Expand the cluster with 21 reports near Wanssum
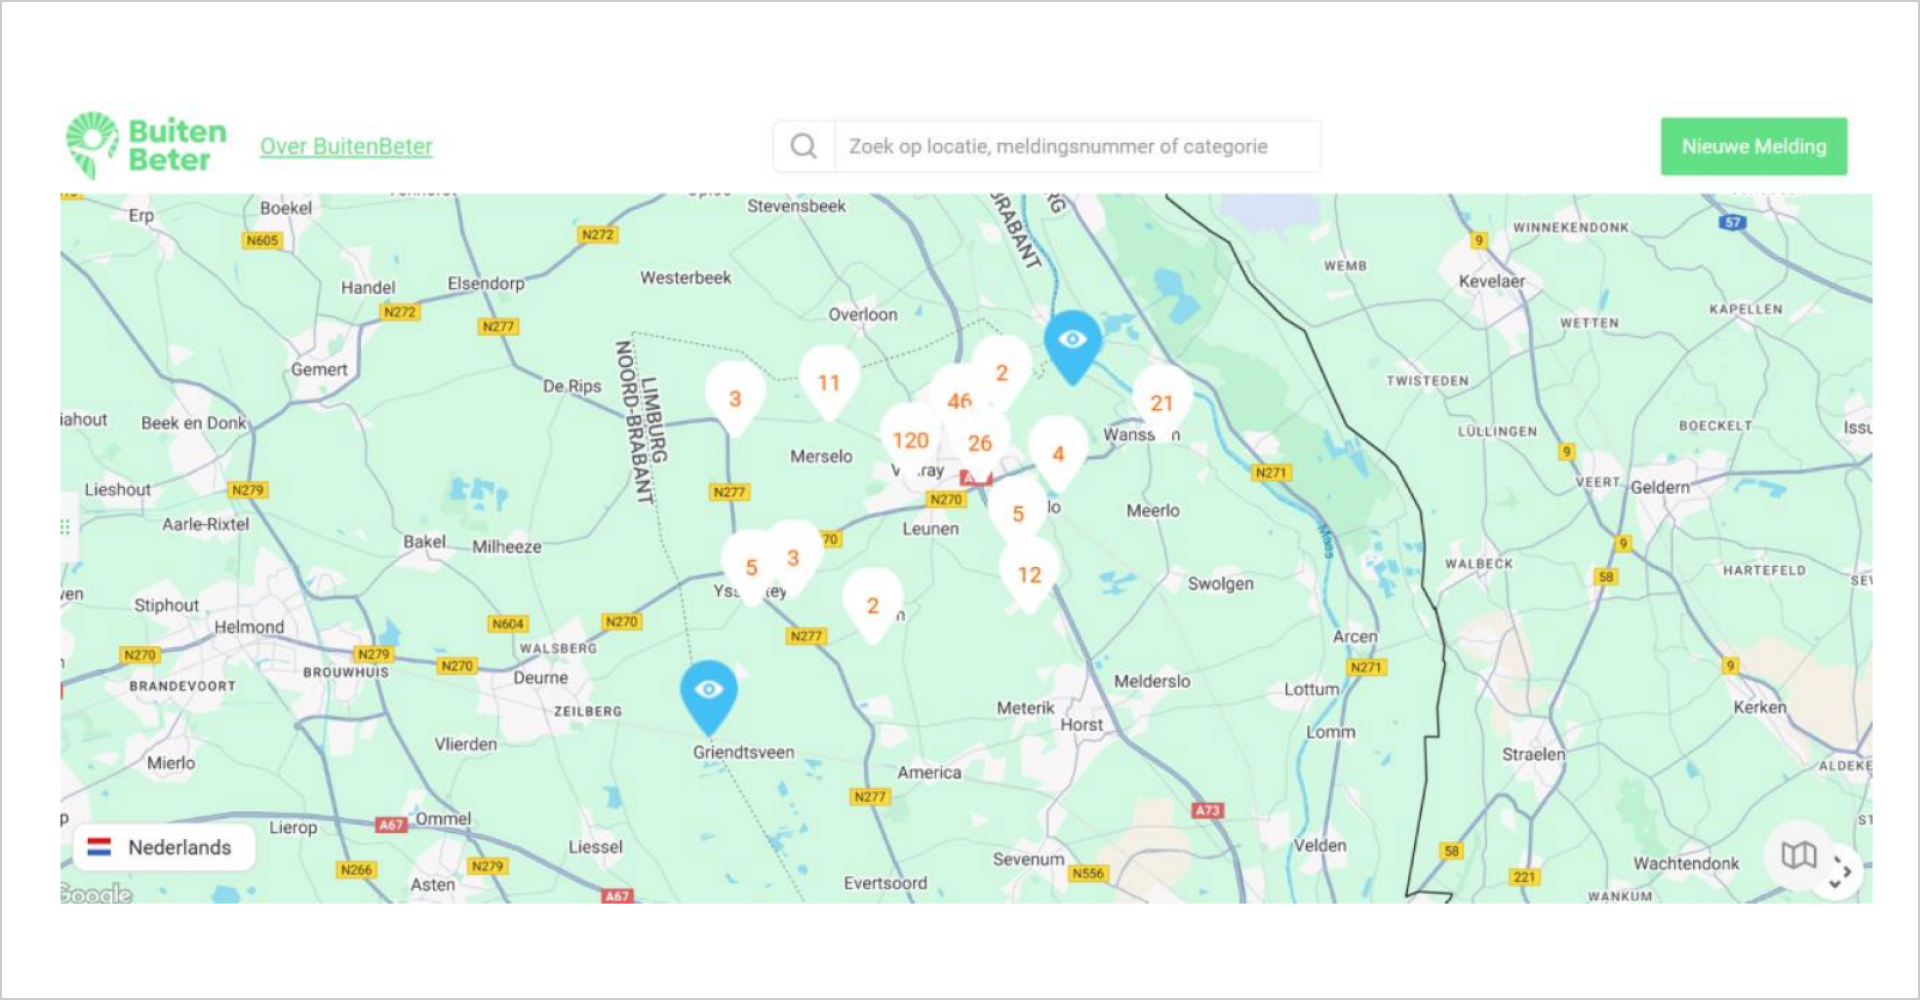The height and width of the screenshot is (1000, 1920). (1161, 404)
